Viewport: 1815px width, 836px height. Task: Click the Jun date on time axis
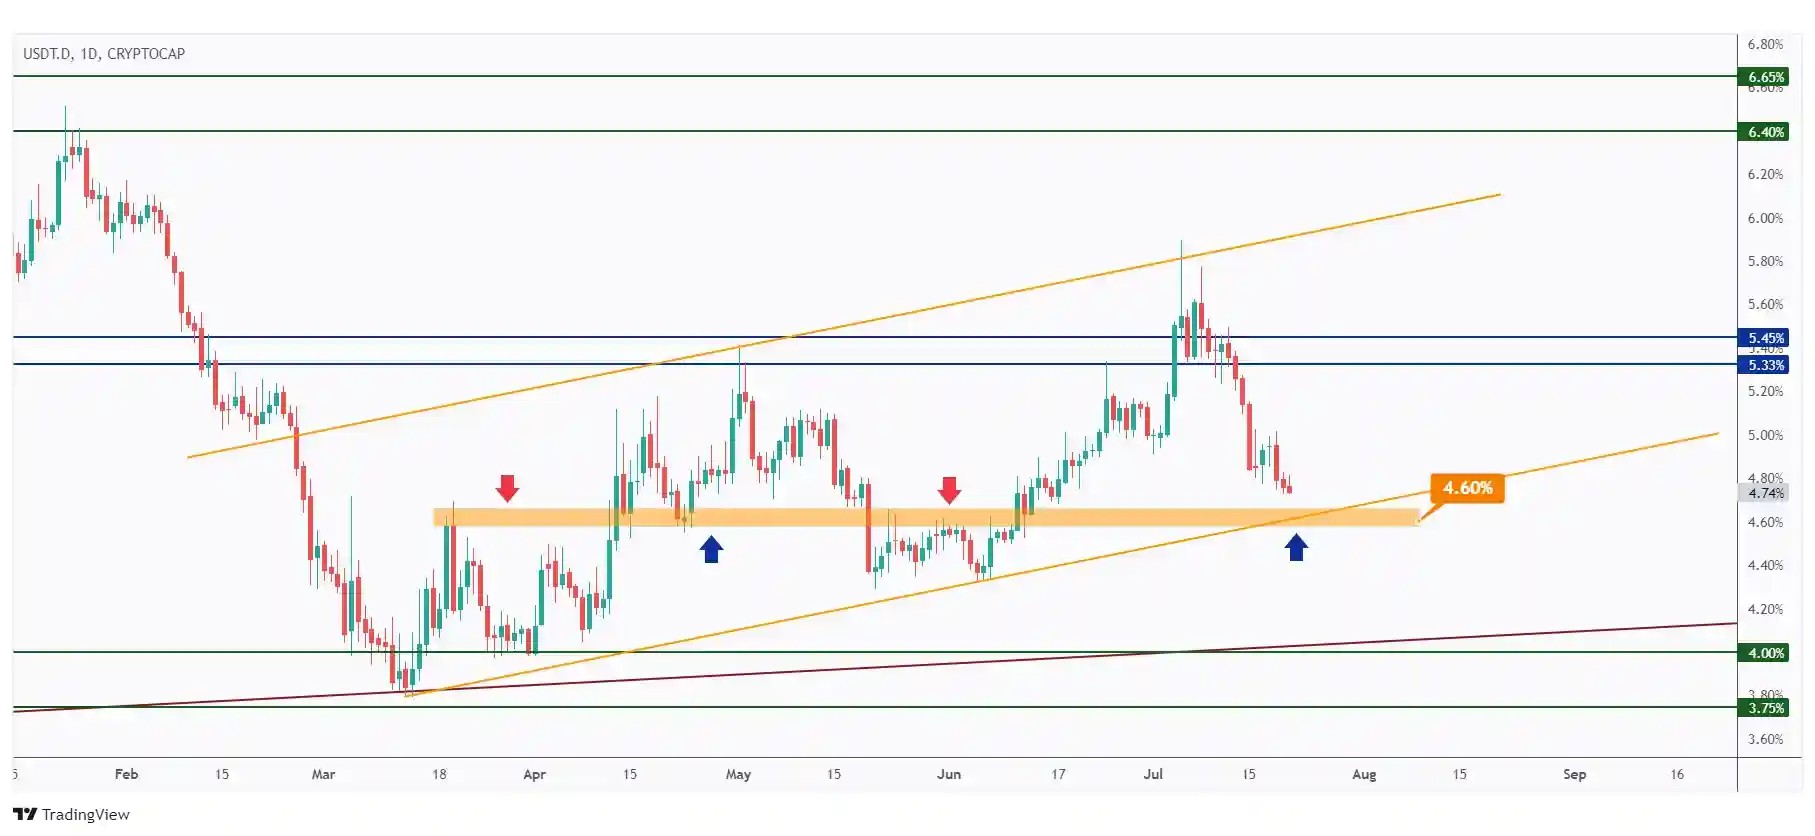(949, 774)
